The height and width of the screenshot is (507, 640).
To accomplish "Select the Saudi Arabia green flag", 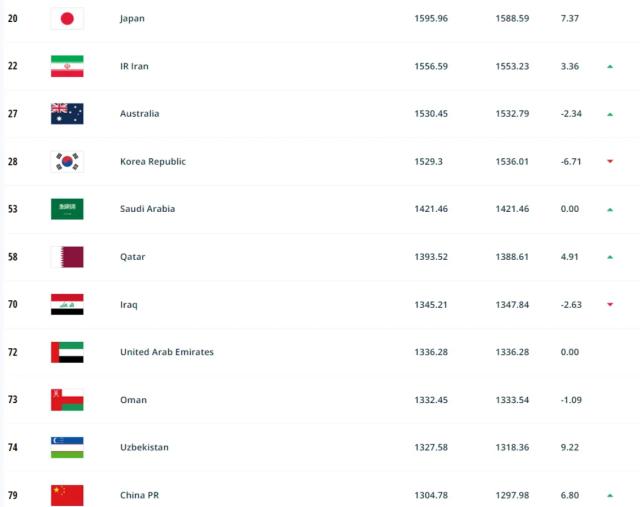I will coord(67,209).
